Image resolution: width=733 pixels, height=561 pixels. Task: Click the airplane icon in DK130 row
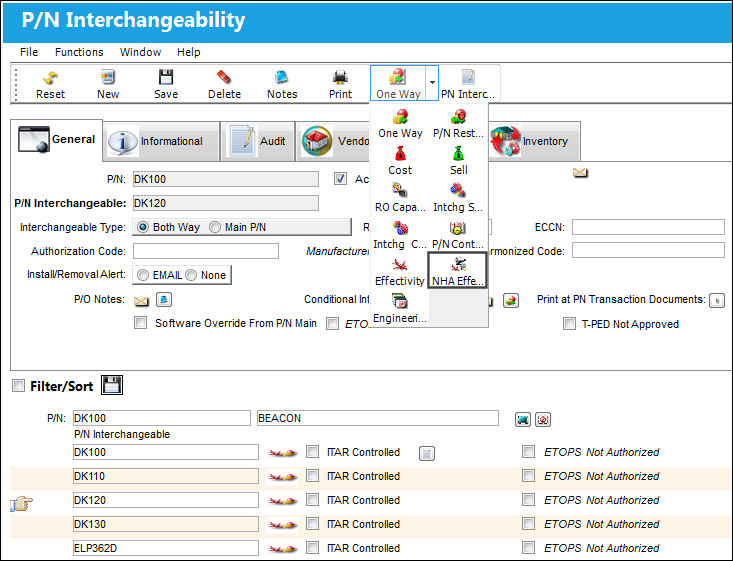tap(282, 525)
